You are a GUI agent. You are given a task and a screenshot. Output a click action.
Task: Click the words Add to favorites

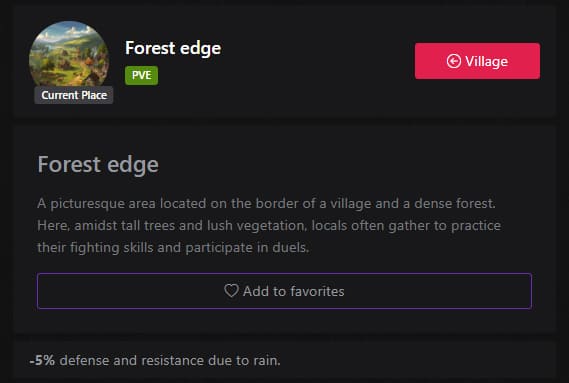pos(294,291)
